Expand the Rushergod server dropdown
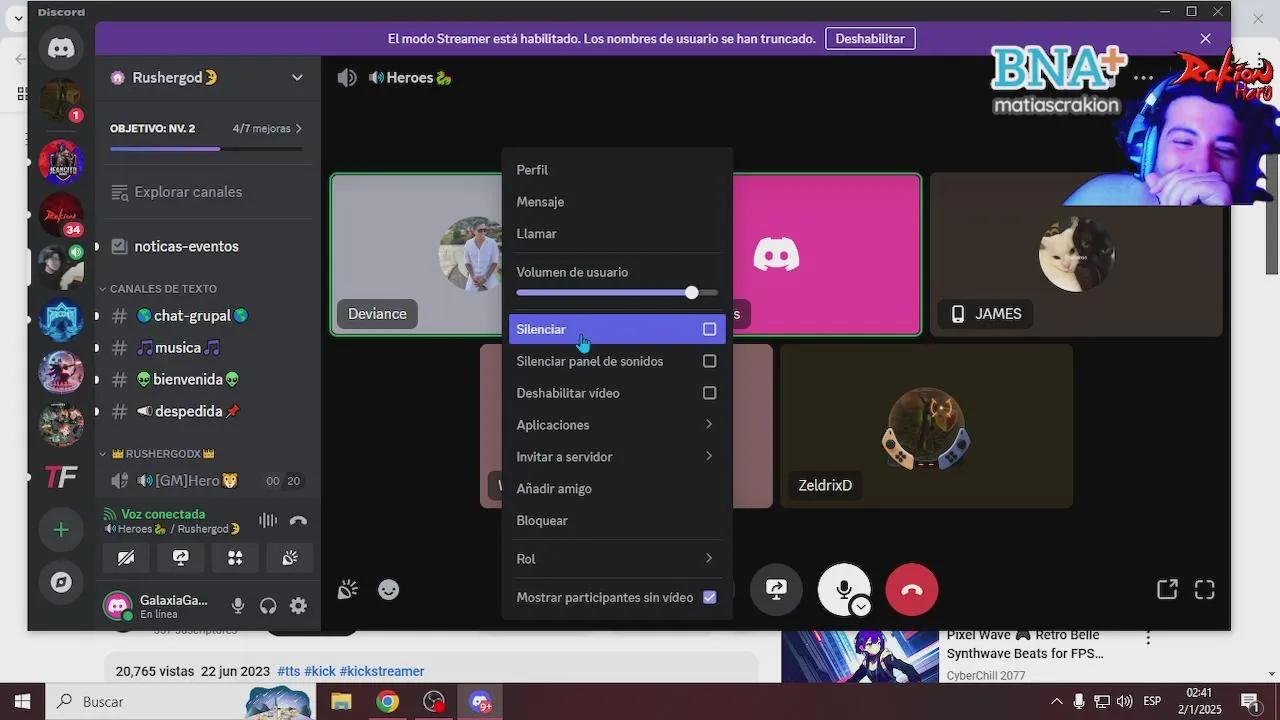This screenshot has height=720, width=1280. coord(297,78)
